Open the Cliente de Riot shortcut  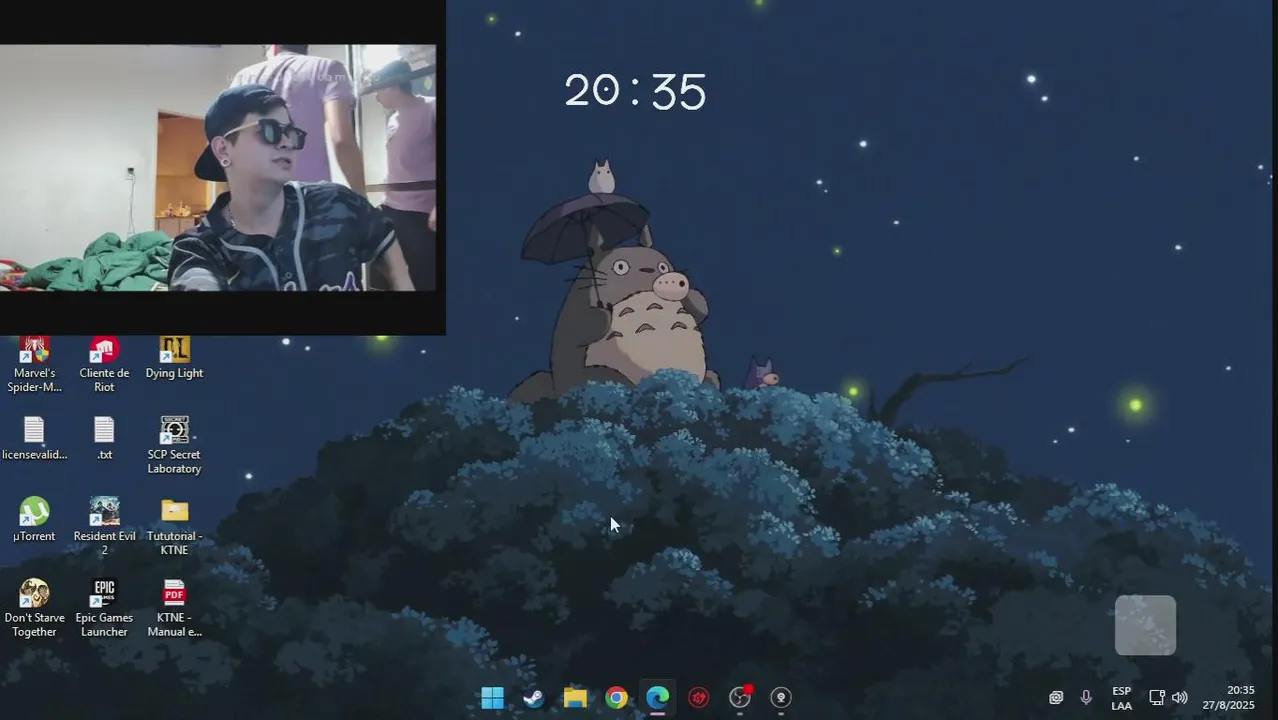click(x=104, y=365)
